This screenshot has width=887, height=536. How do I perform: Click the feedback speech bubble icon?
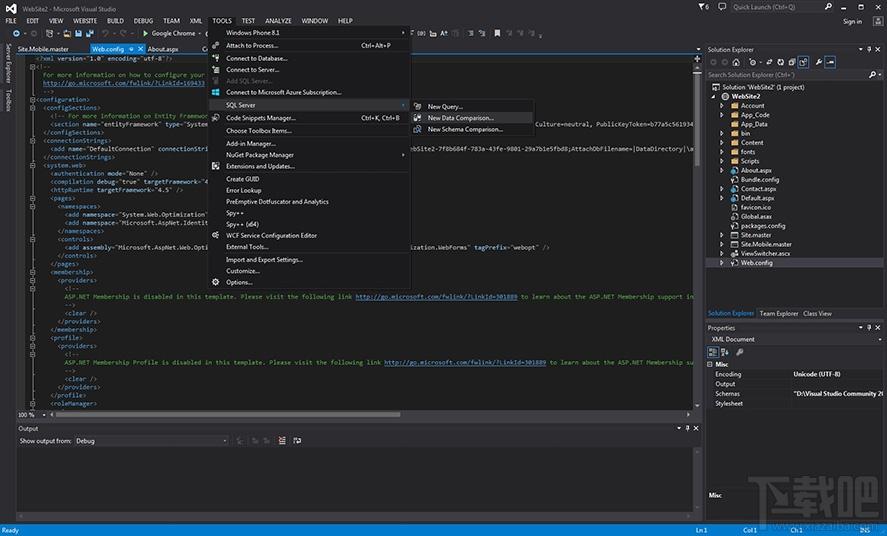722,7
